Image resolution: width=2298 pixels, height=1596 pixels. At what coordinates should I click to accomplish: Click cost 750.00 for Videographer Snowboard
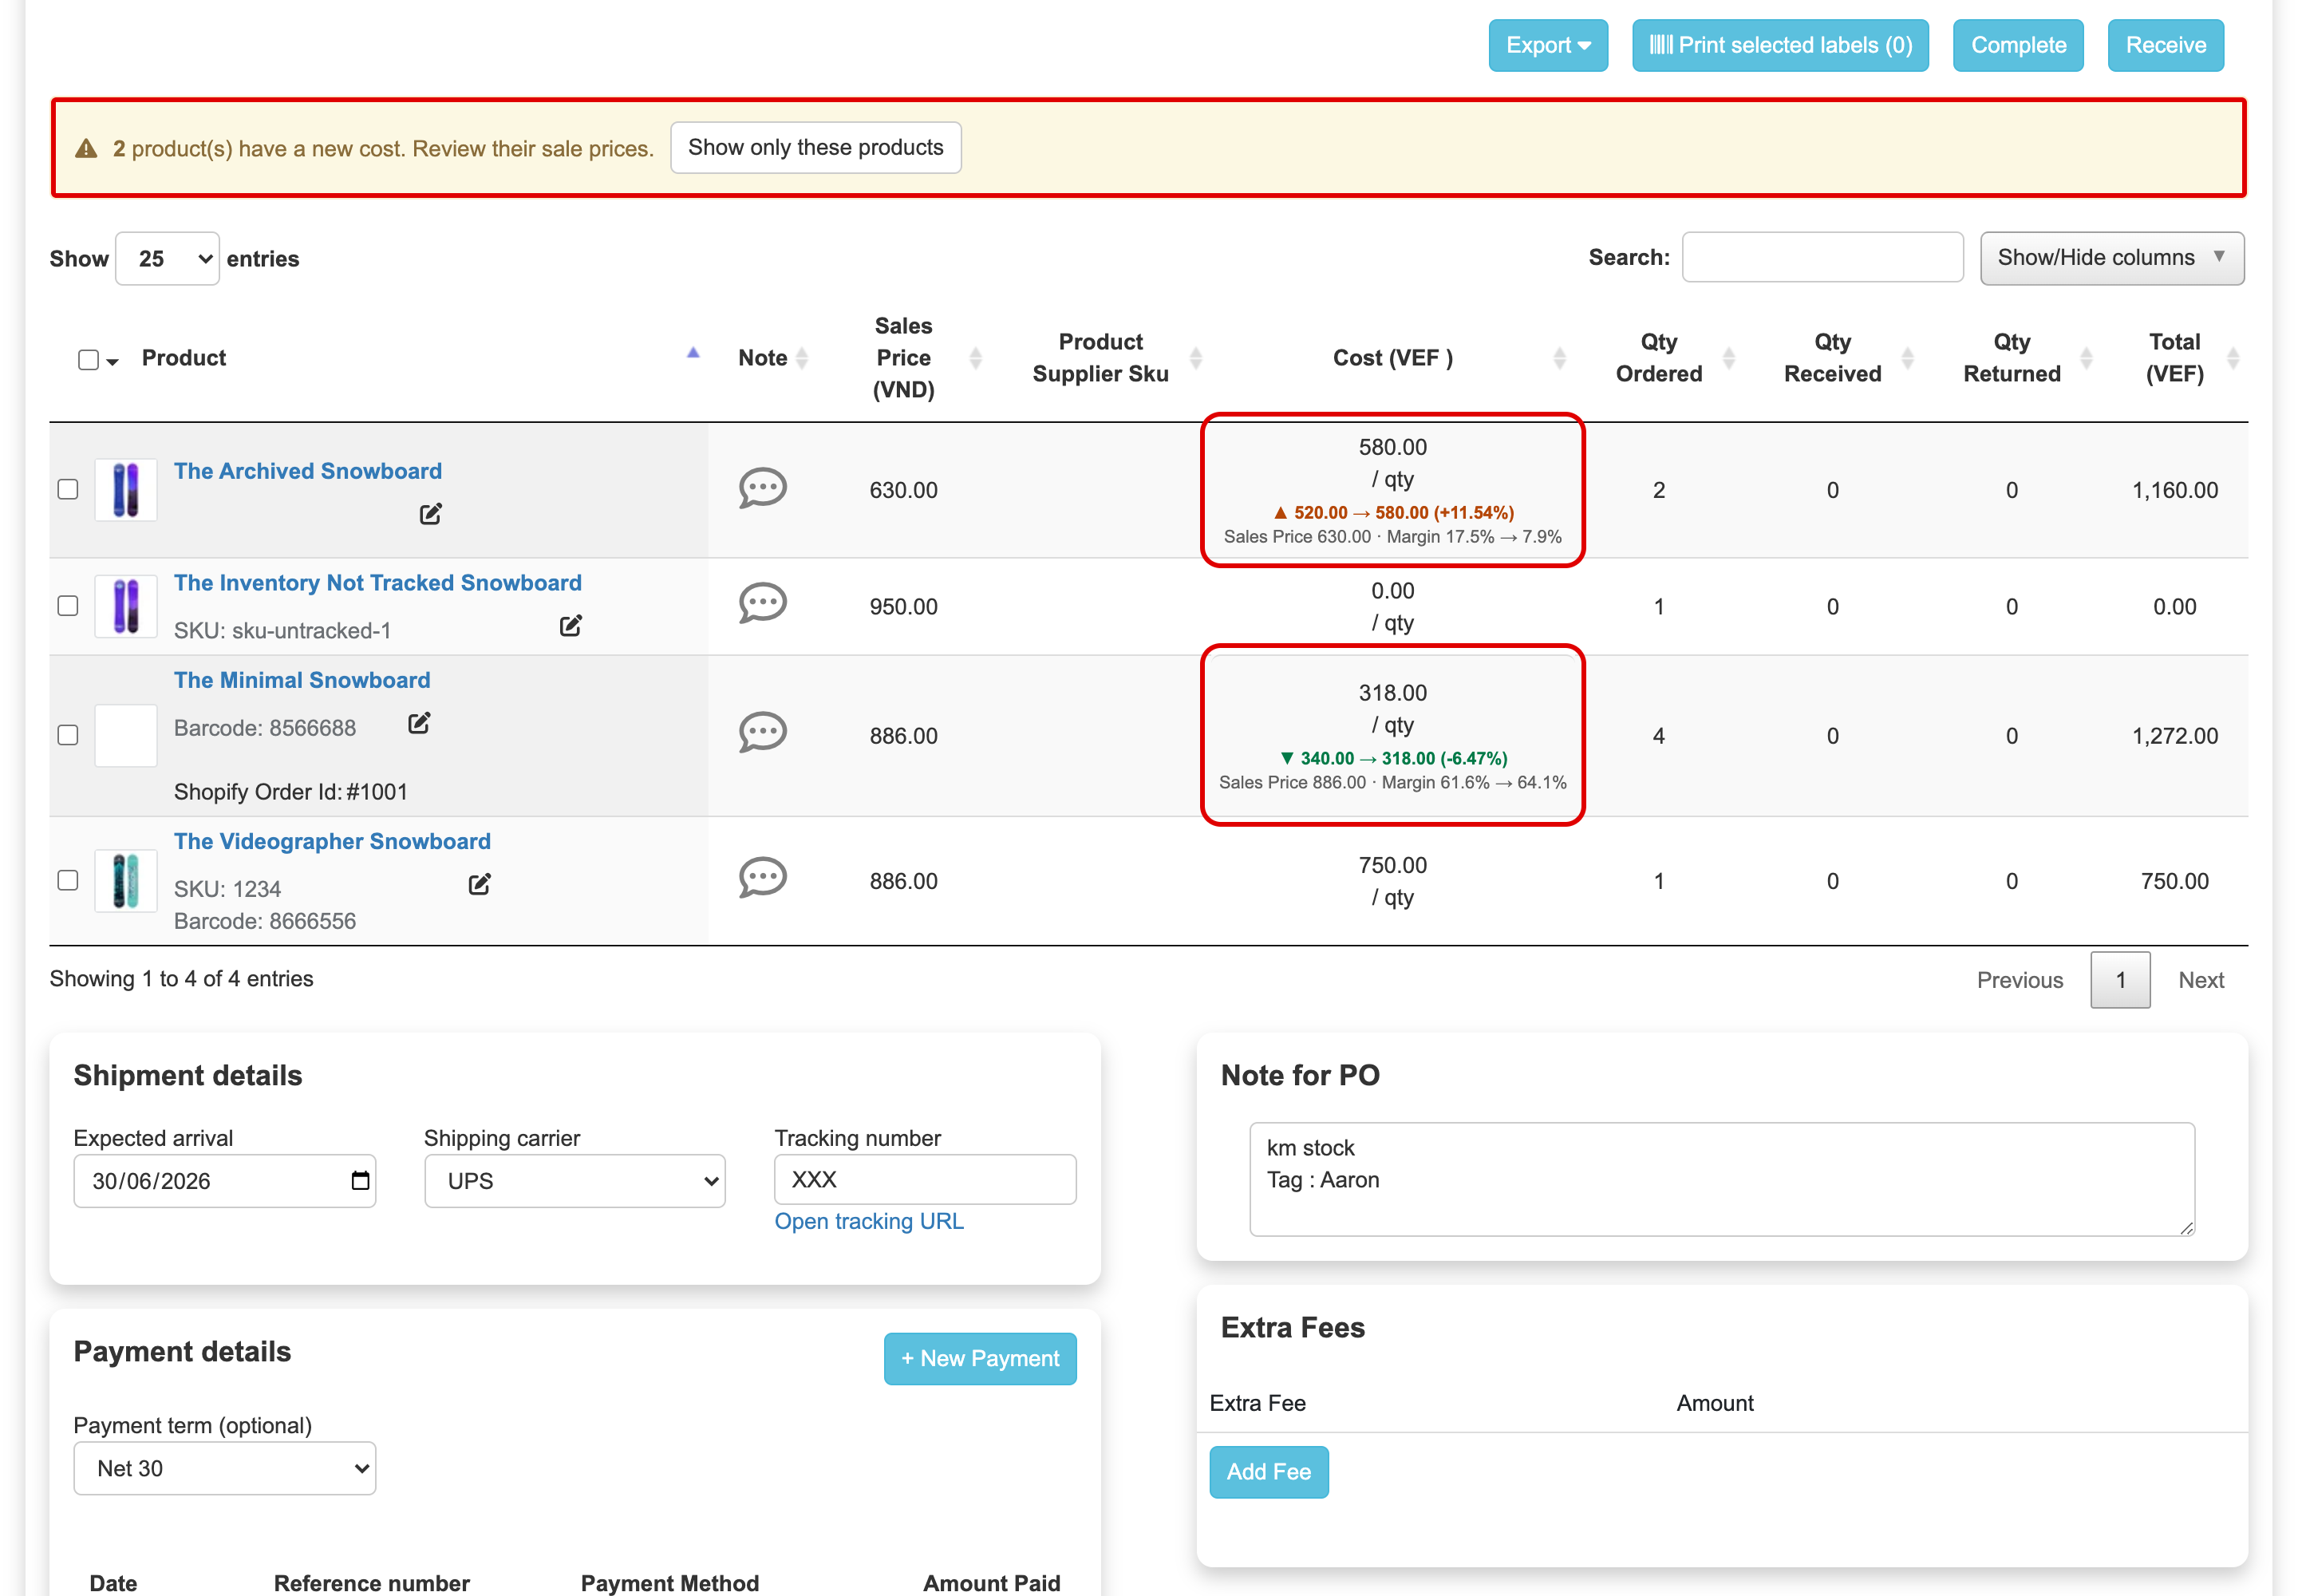[x=1392, y=865]
